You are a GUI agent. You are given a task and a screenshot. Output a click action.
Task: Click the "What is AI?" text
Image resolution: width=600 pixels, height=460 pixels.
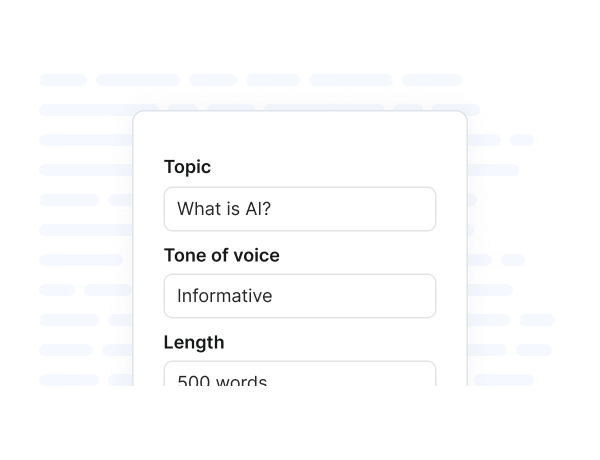coord(224,209)
